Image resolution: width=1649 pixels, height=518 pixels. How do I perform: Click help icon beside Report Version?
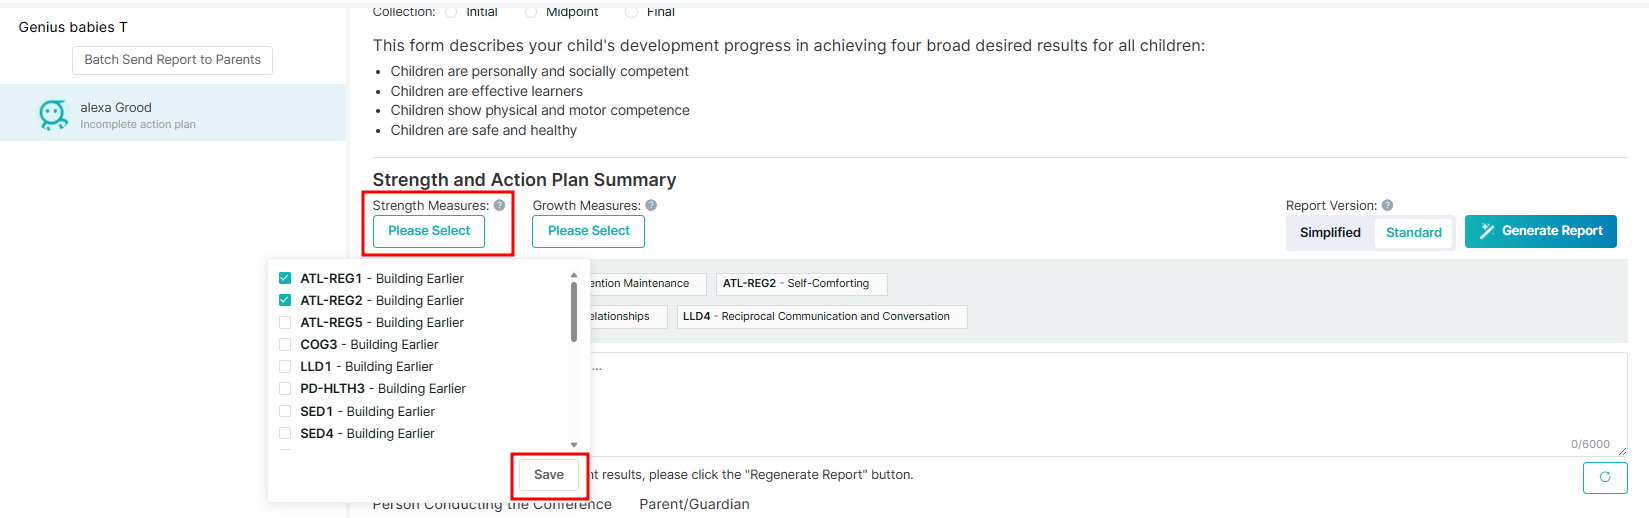1387,205
